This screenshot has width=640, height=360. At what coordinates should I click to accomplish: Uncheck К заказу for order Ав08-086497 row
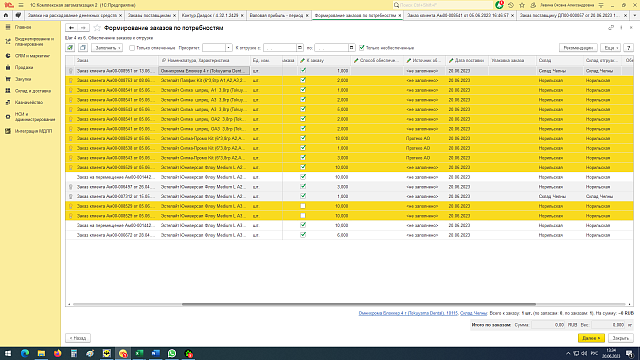pos(303,187)
